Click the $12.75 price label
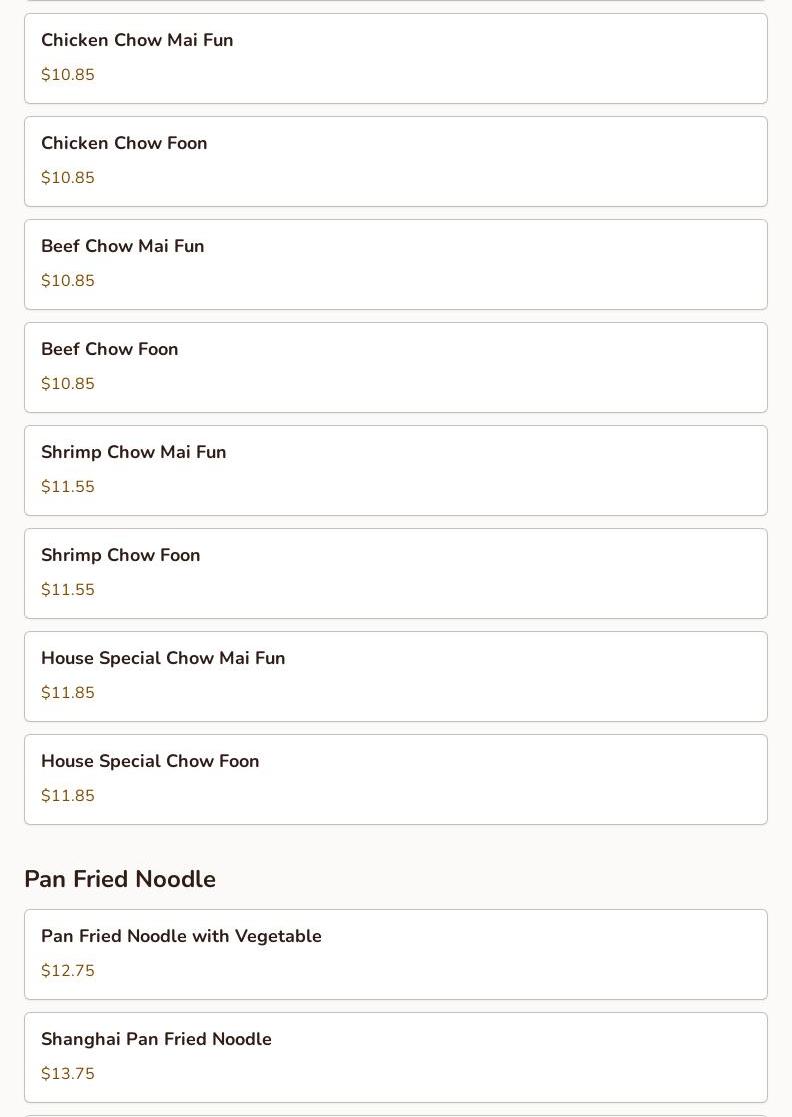The image size is (792, 1117). pyautogui.click(x=68, y=971)
